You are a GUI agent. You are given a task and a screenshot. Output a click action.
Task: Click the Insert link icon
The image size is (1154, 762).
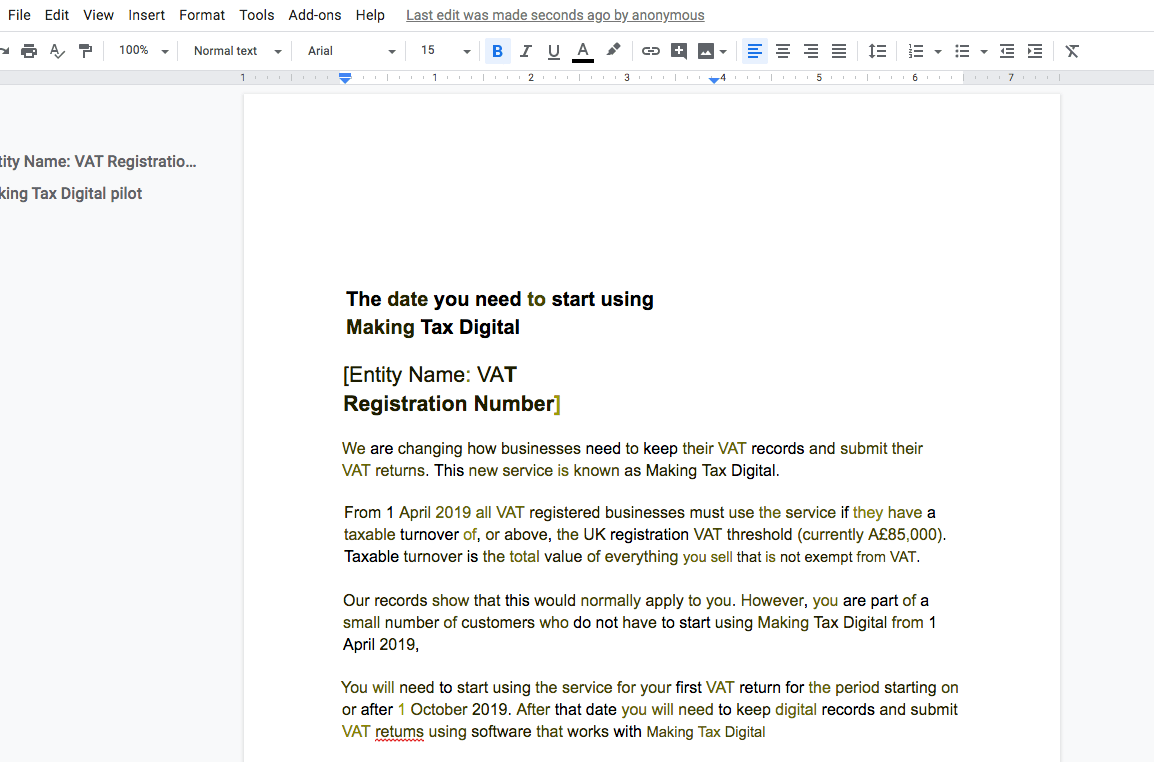[x=651, y=51]
